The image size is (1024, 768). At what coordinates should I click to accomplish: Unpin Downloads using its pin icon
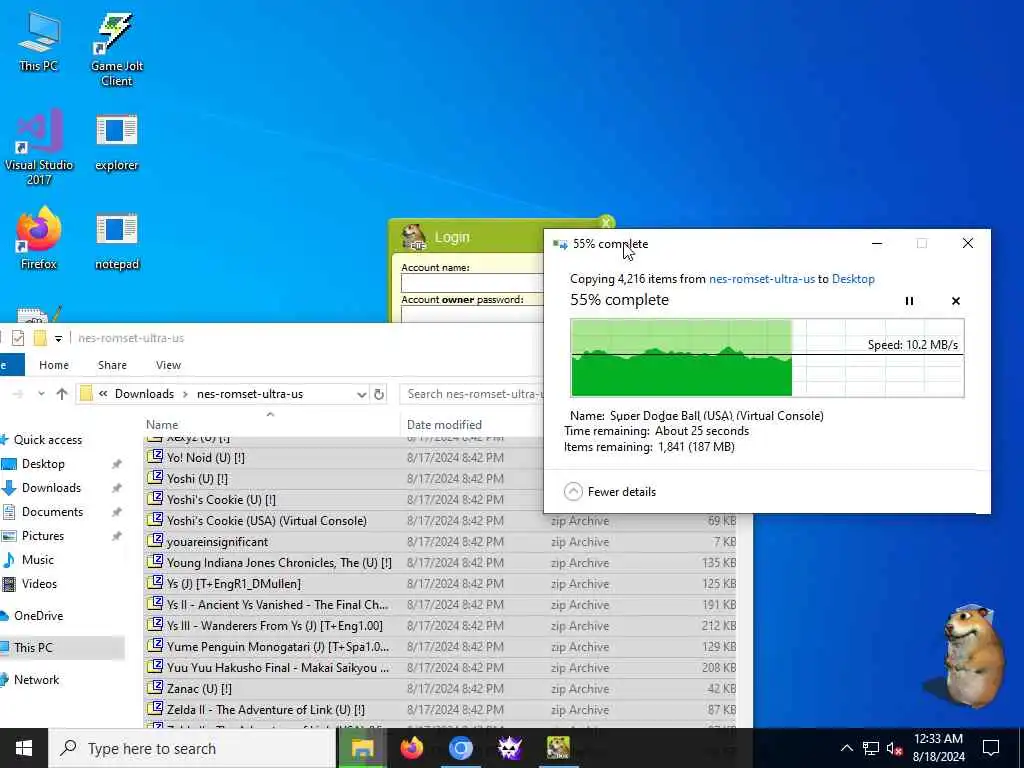[116, 488]
